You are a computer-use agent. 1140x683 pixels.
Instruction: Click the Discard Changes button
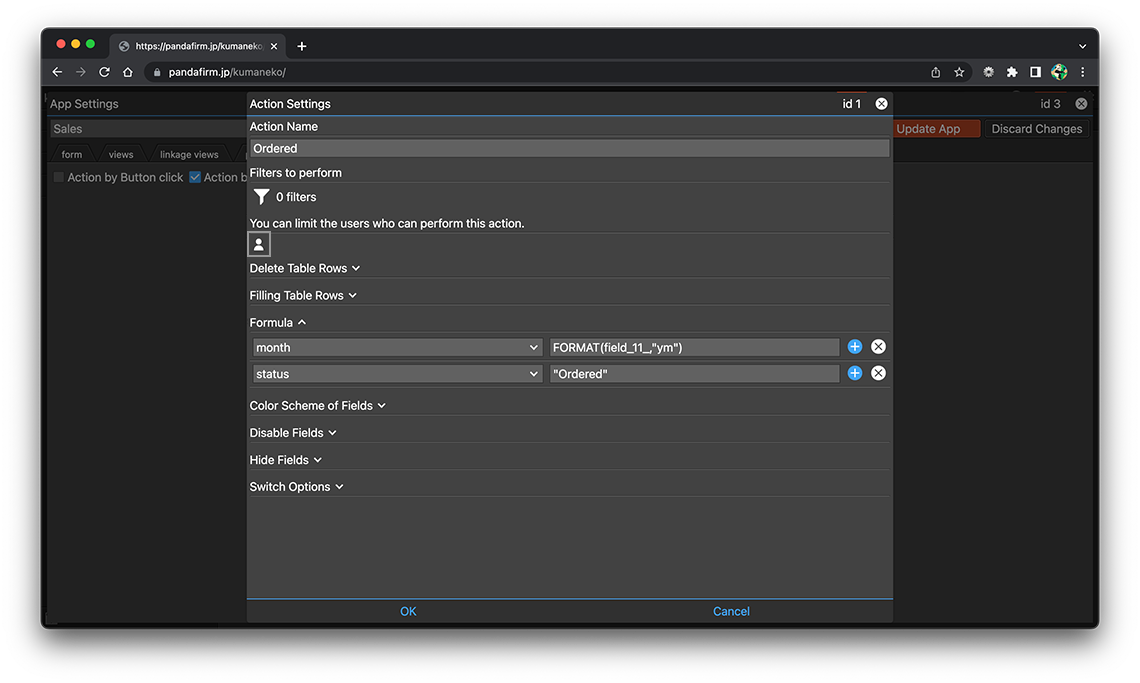tap(1036, 129)
